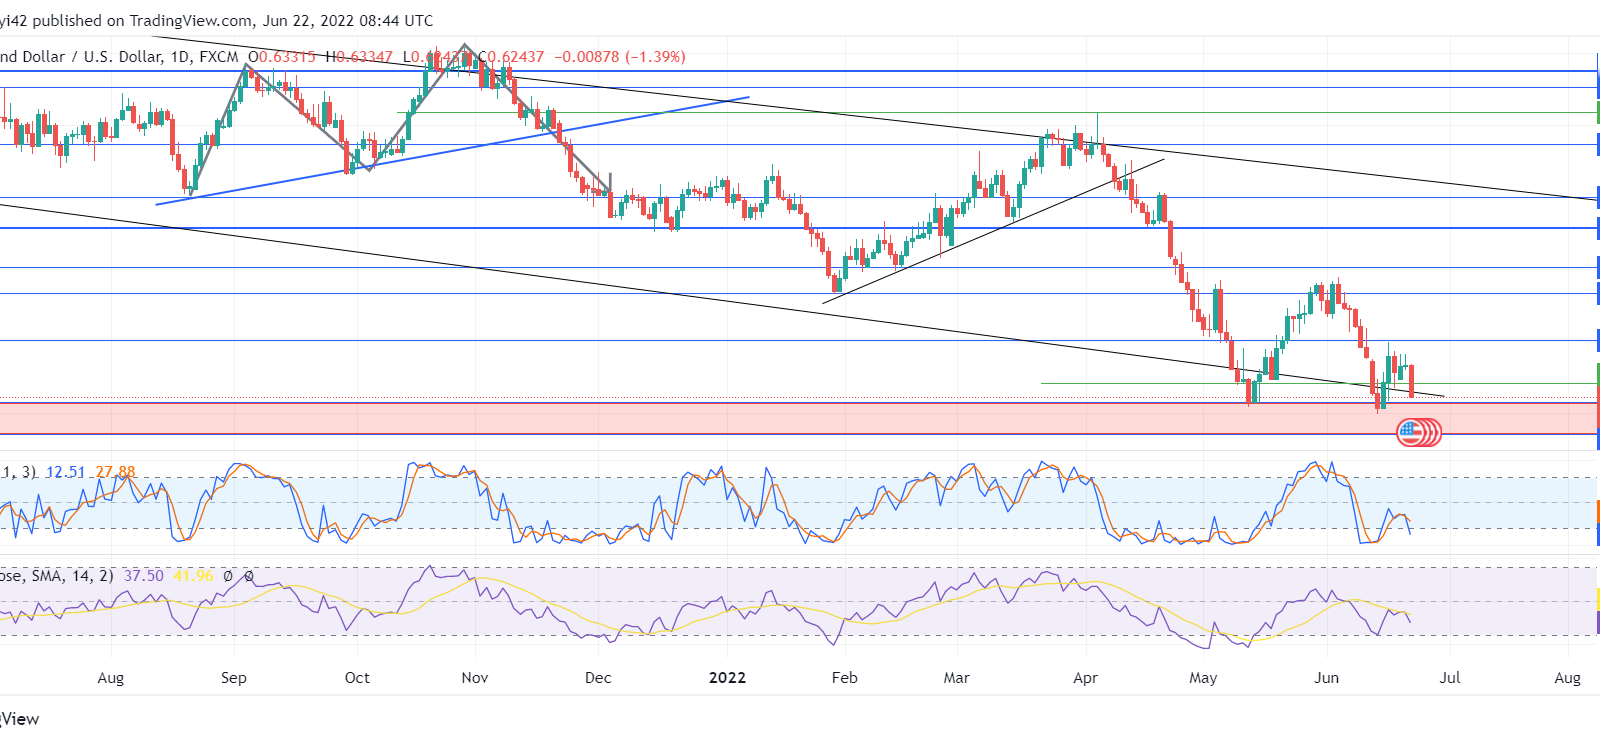
Task: Click the U.S. Dollar symbol name
Action: pos(123,57)
